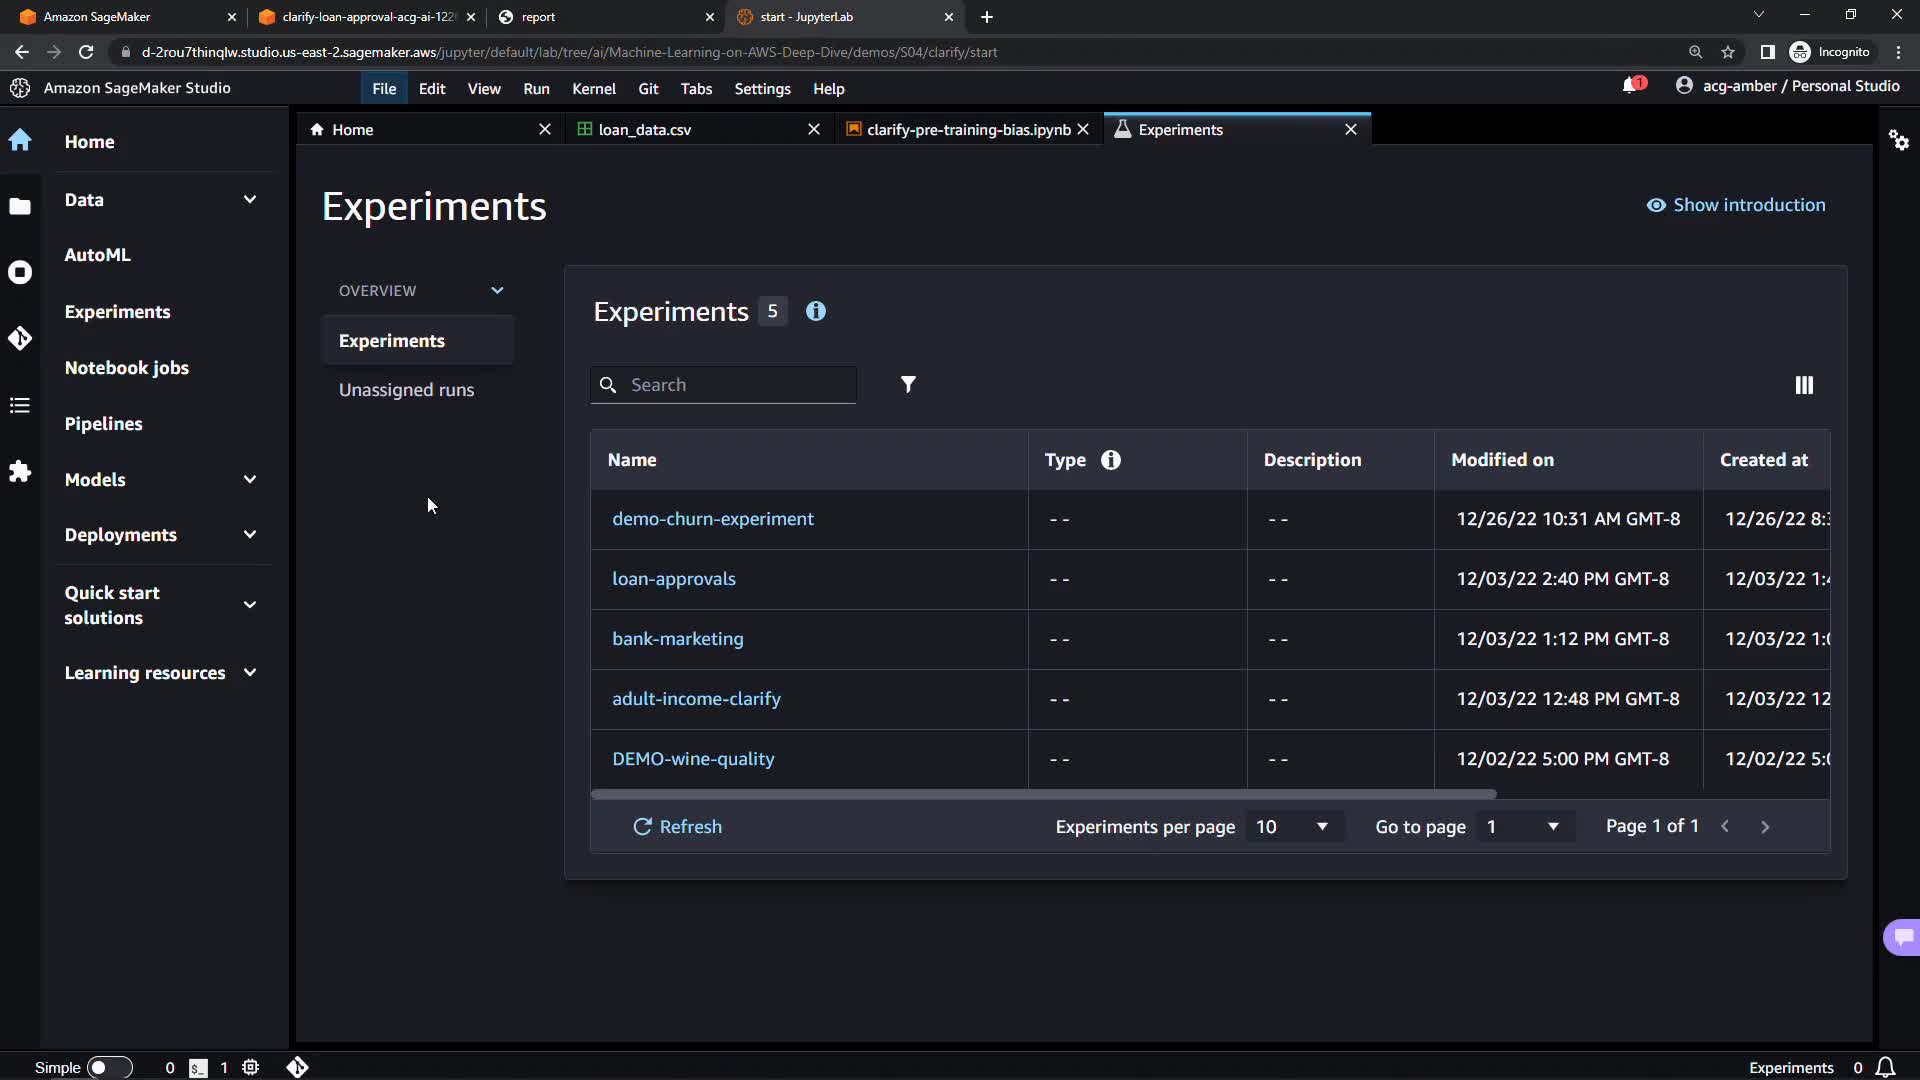This screenshot has height=1080, width=1920.
Task: Open the Git sidebar icon
Action: click(20, 339)
